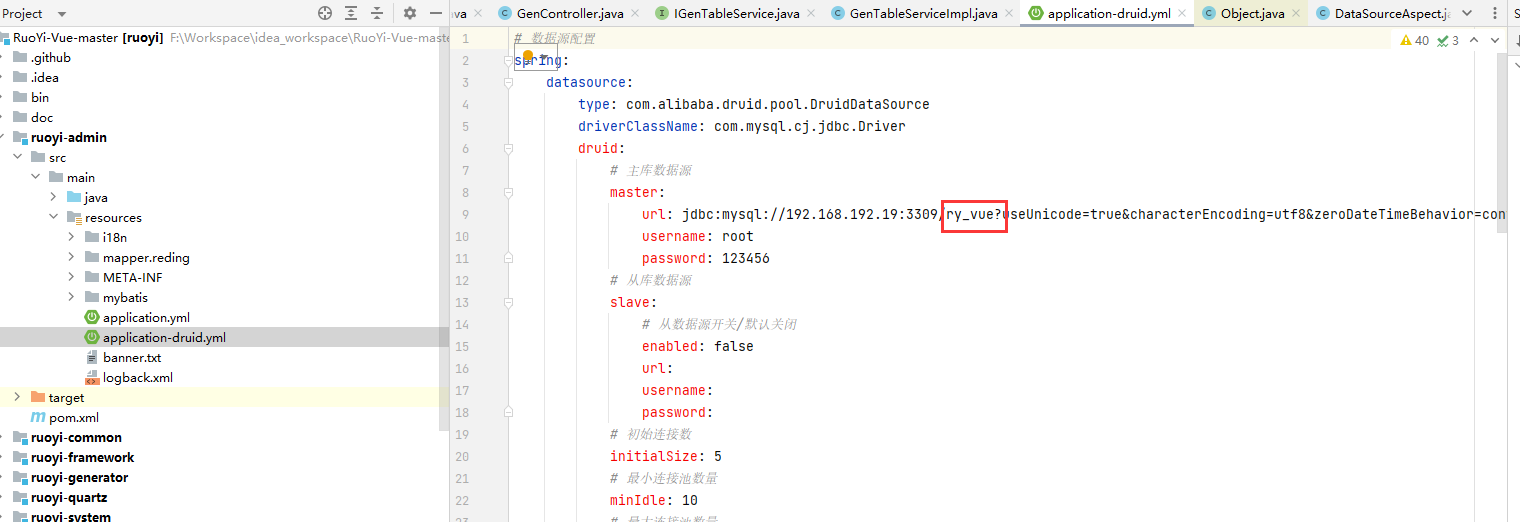Screen dimensions: 1520x522
Task: Fold the slave block at line 13
Action: click(x=508, y=302)
